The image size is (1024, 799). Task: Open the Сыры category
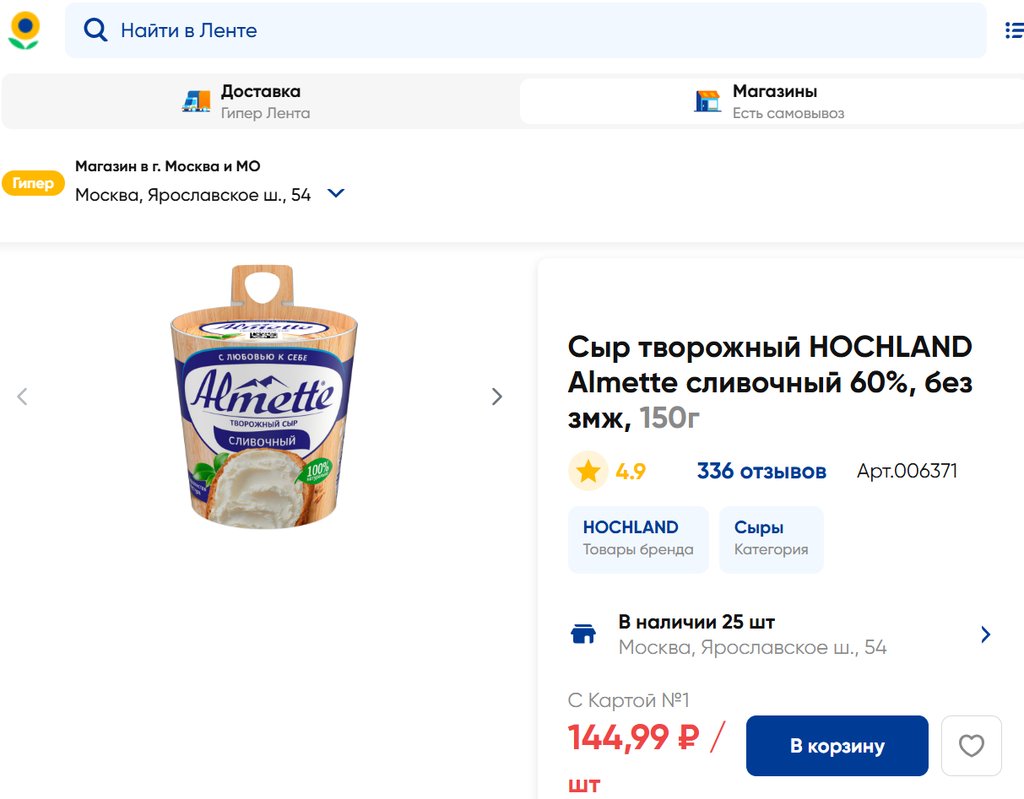click(770, 538)
